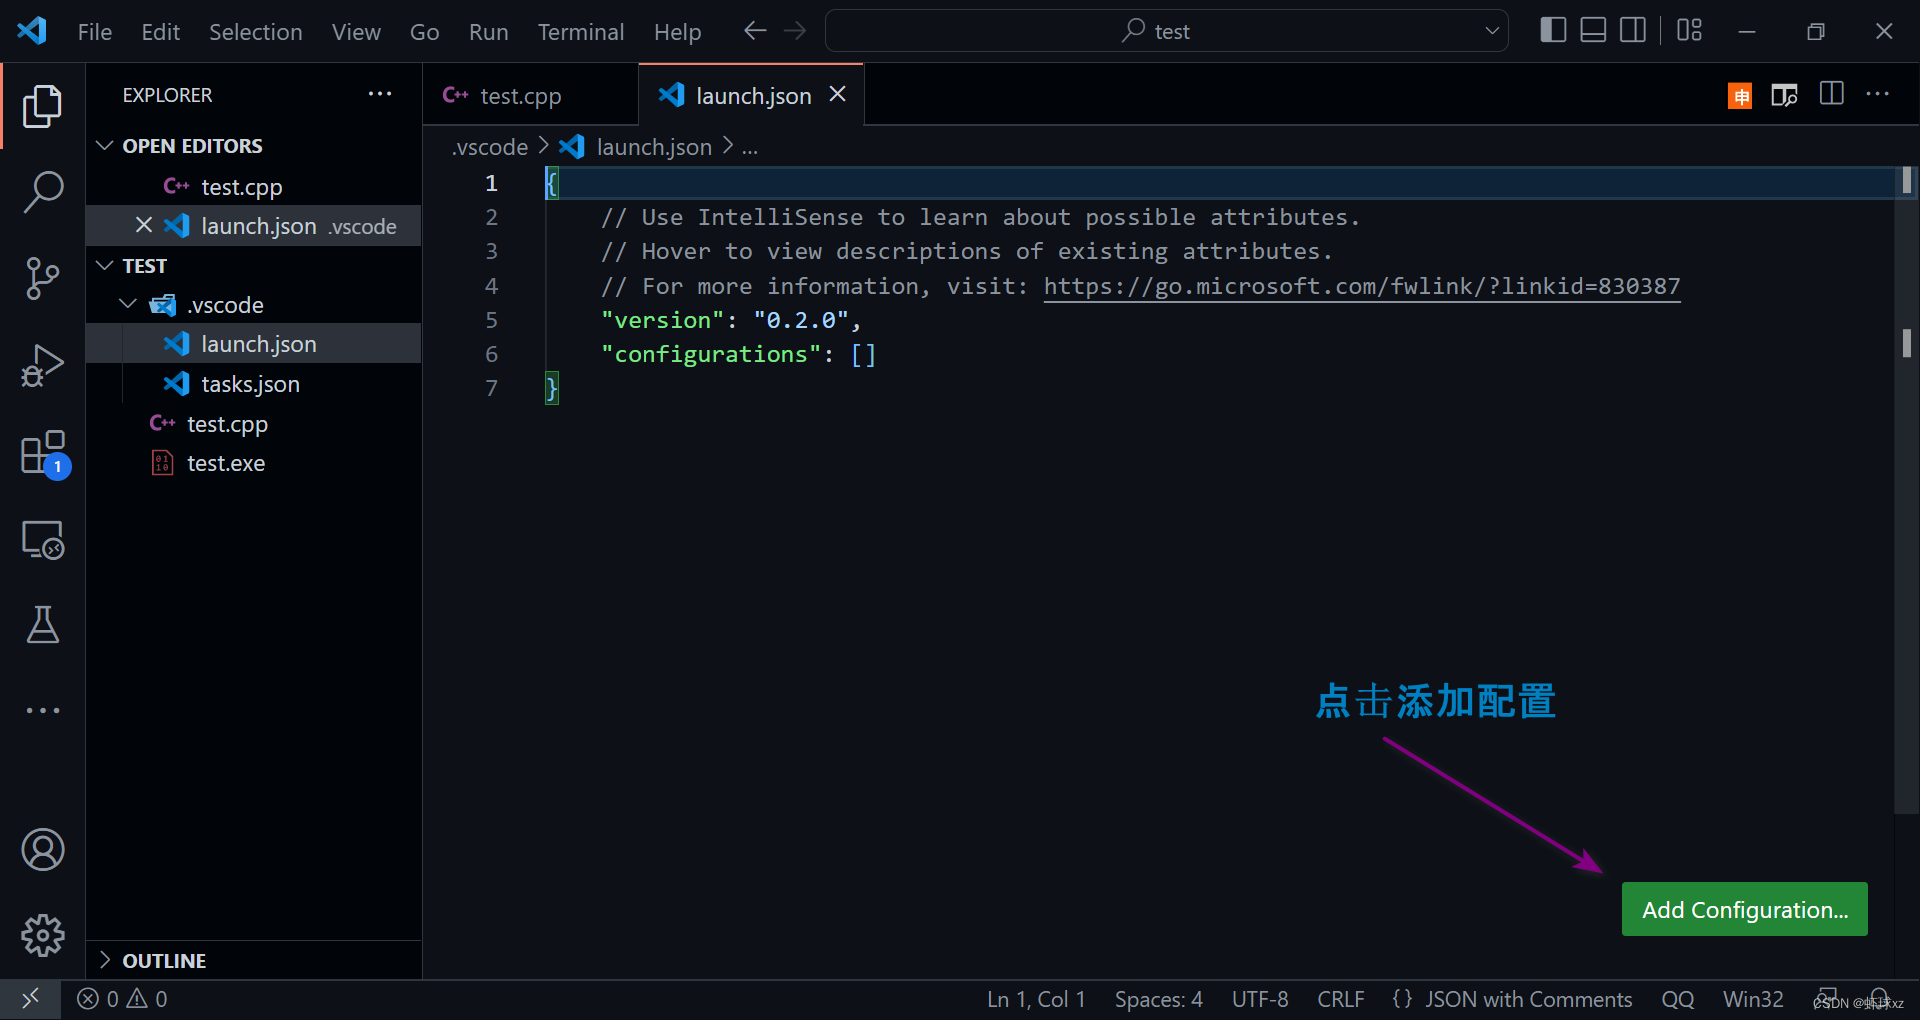Screen dimensions: 1920x1020
Task: Open the Extensions view
Action: tap(44, 454)
